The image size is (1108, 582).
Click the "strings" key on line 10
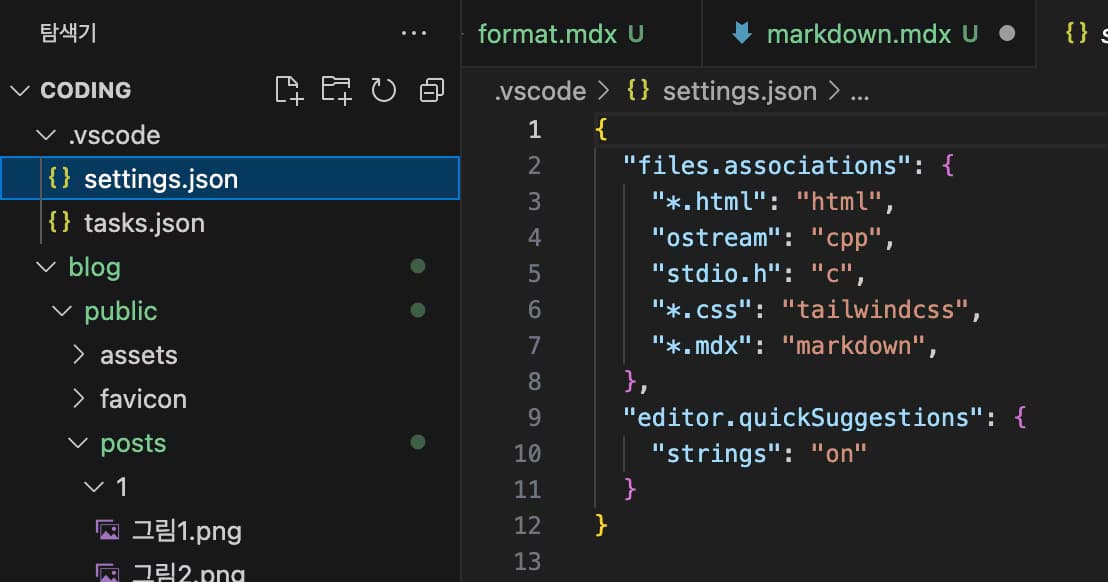(x=717, y=453)
